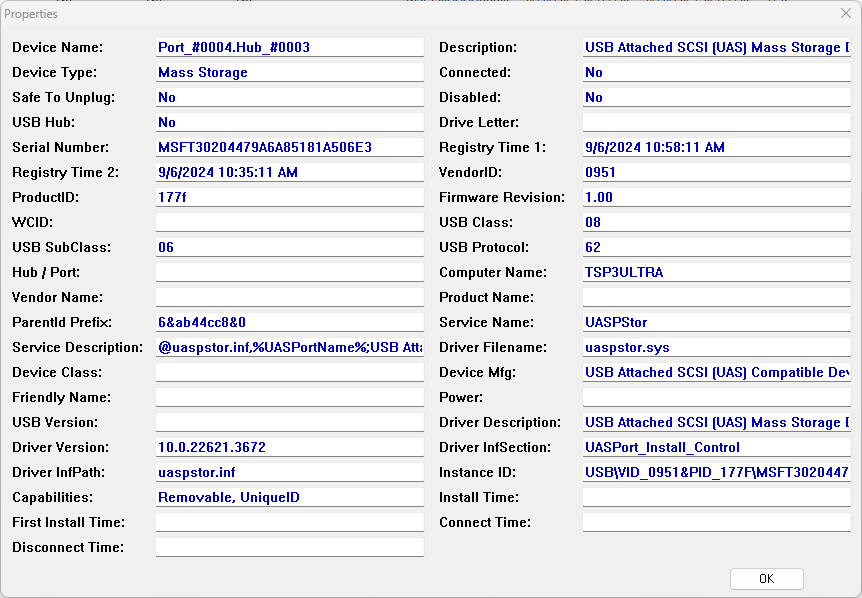Screen dimensions: 862x598
Task: Click the Description field at top right
Action: [717, 47]
